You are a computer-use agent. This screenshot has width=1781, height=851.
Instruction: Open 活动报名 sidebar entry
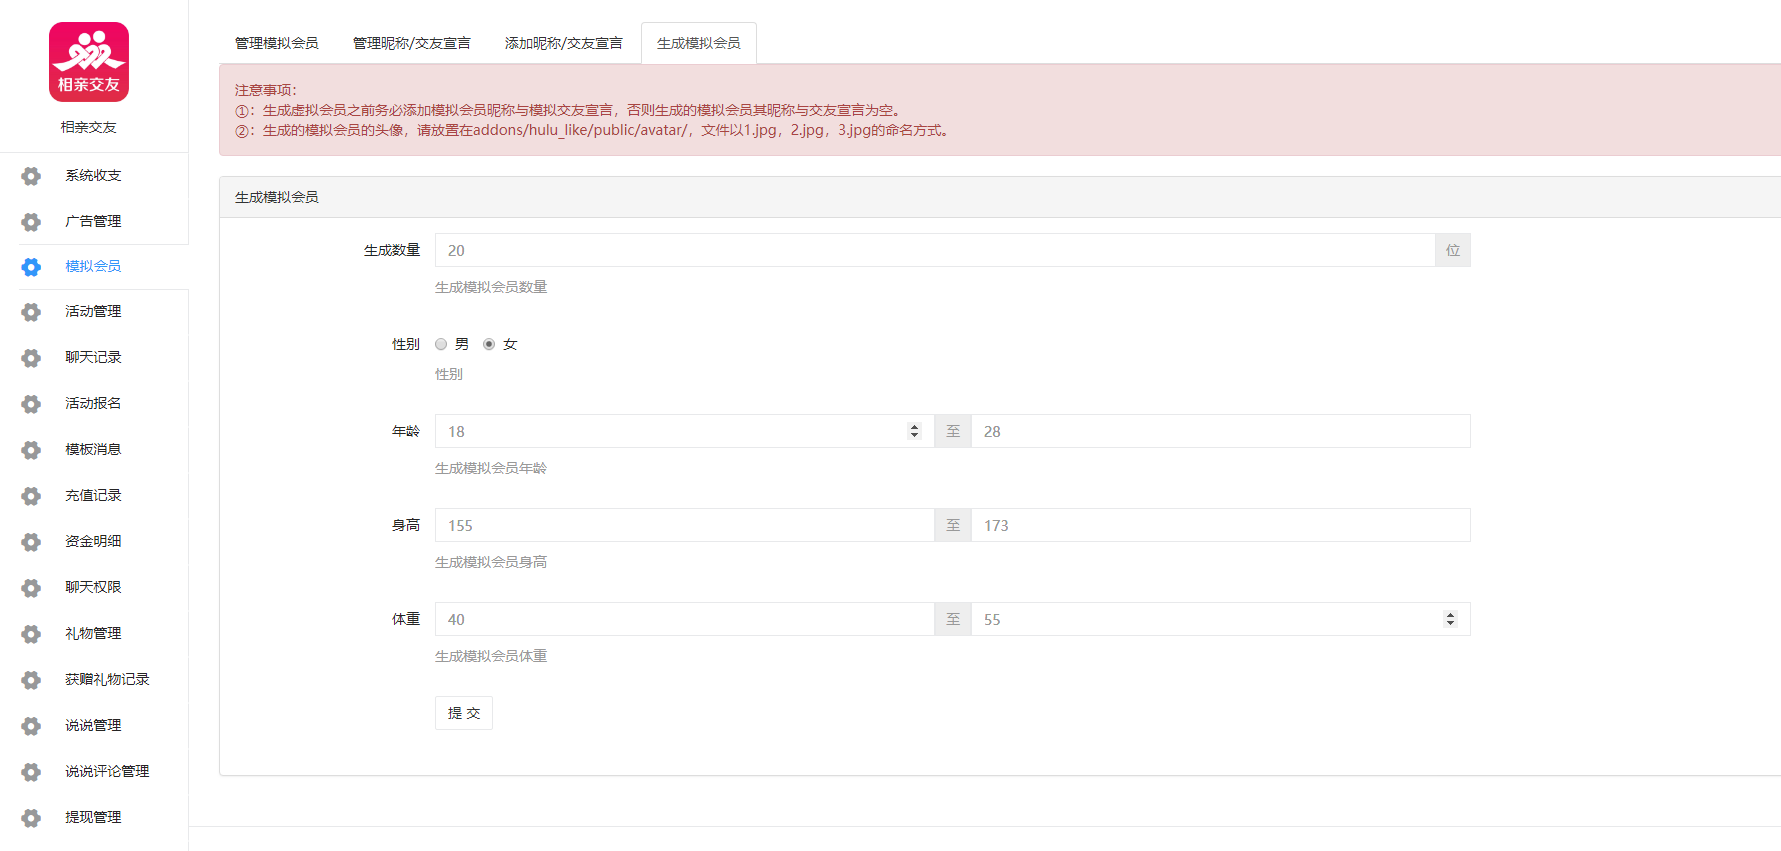(94, 404)
